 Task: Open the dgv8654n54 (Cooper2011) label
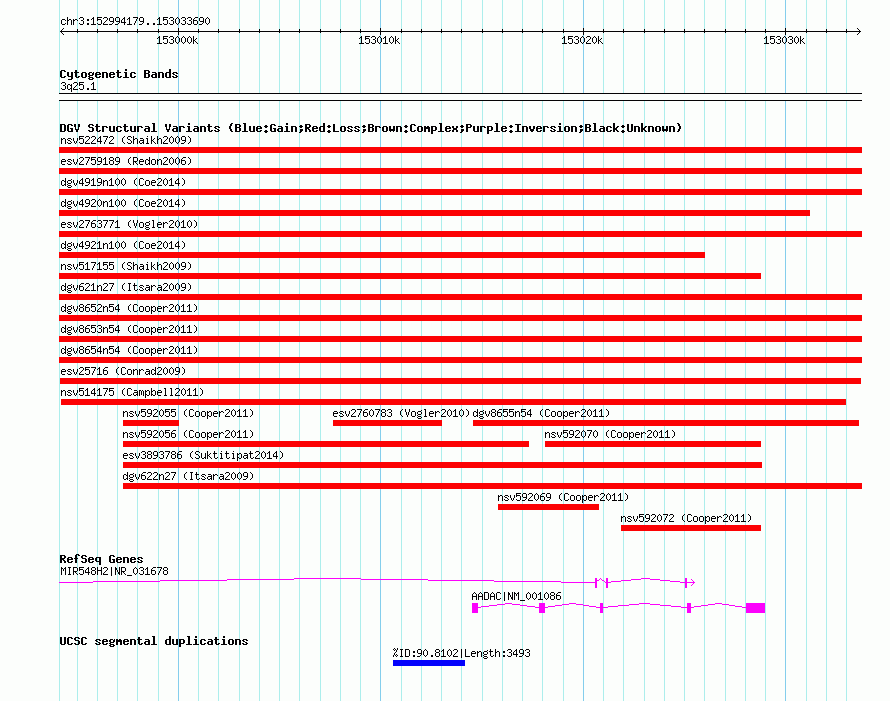tap(129, 350)
